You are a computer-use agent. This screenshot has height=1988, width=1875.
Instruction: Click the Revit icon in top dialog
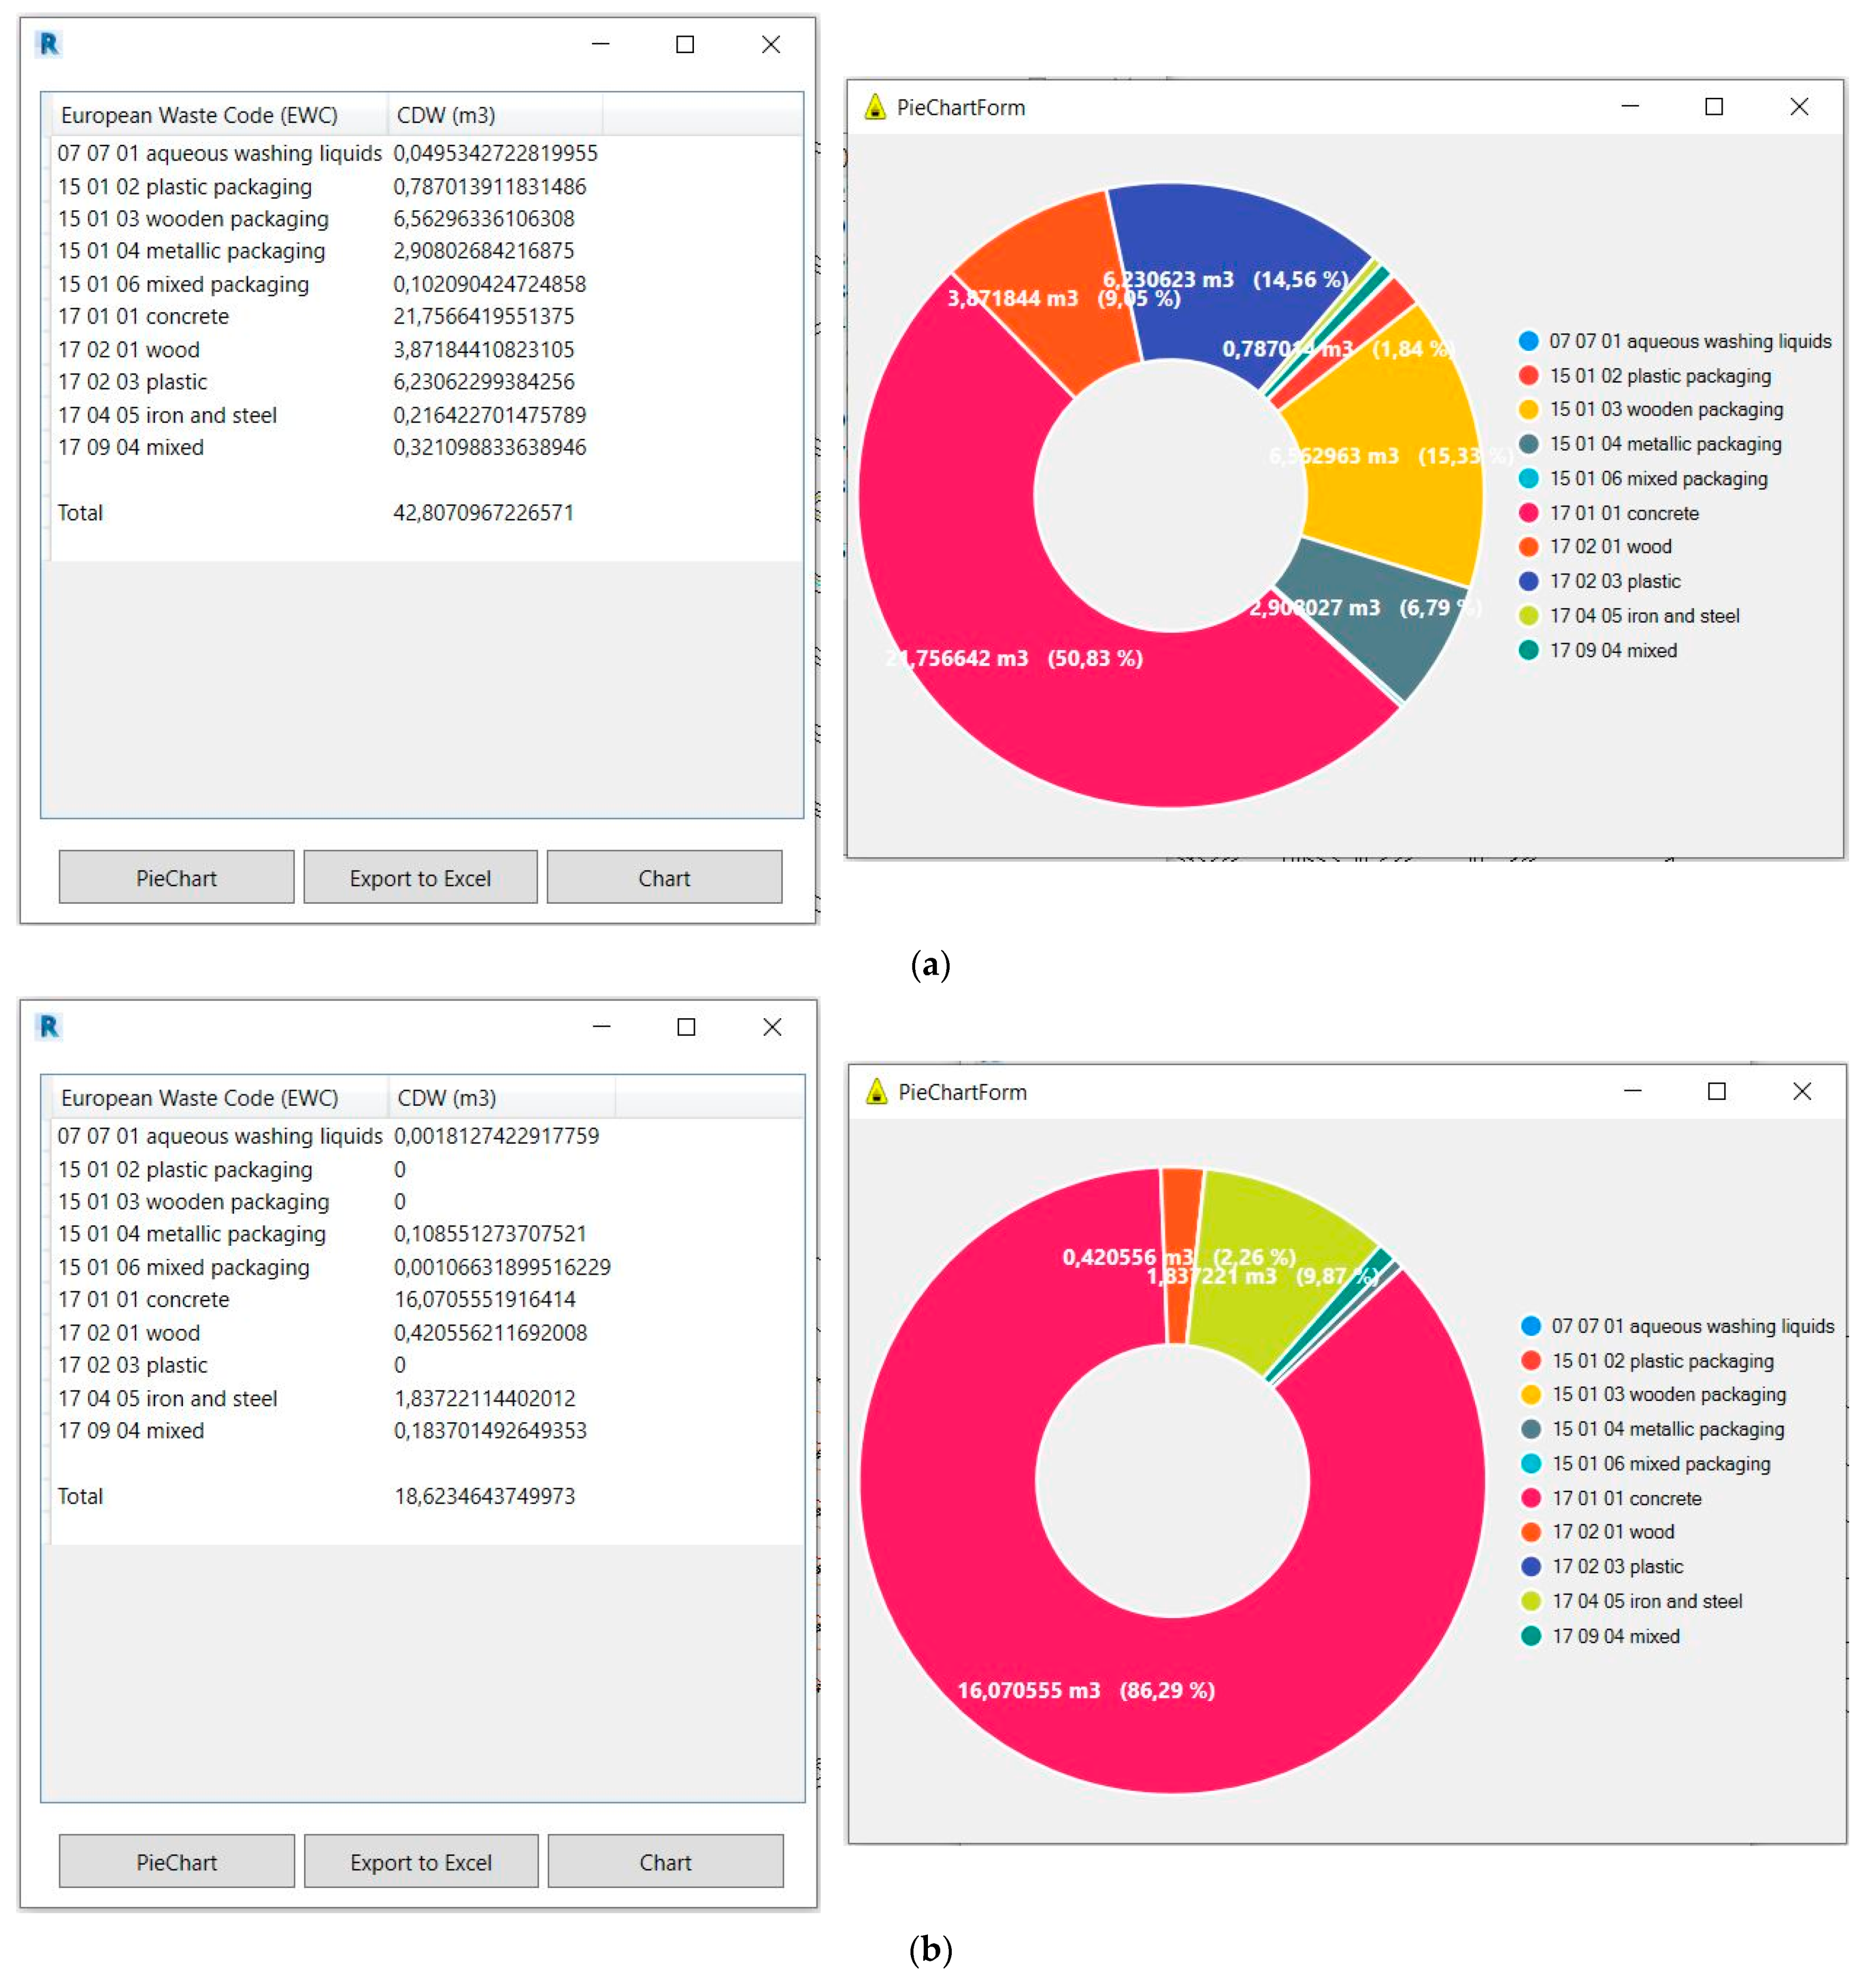click(x=48, y=44)
